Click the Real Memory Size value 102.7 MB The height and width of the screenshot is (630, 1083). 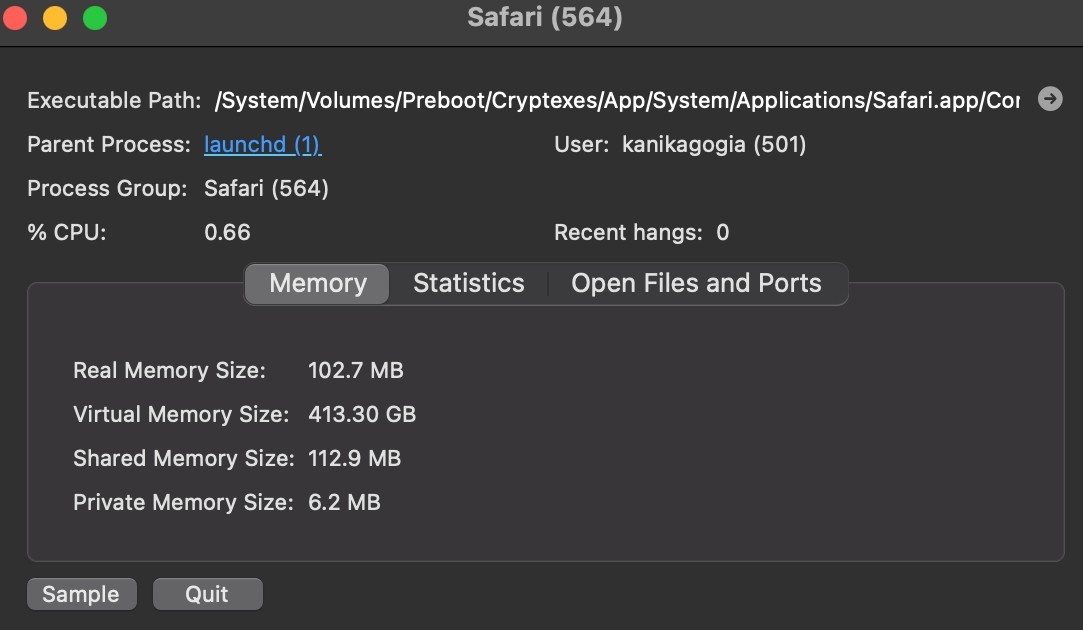pos(356,370)
